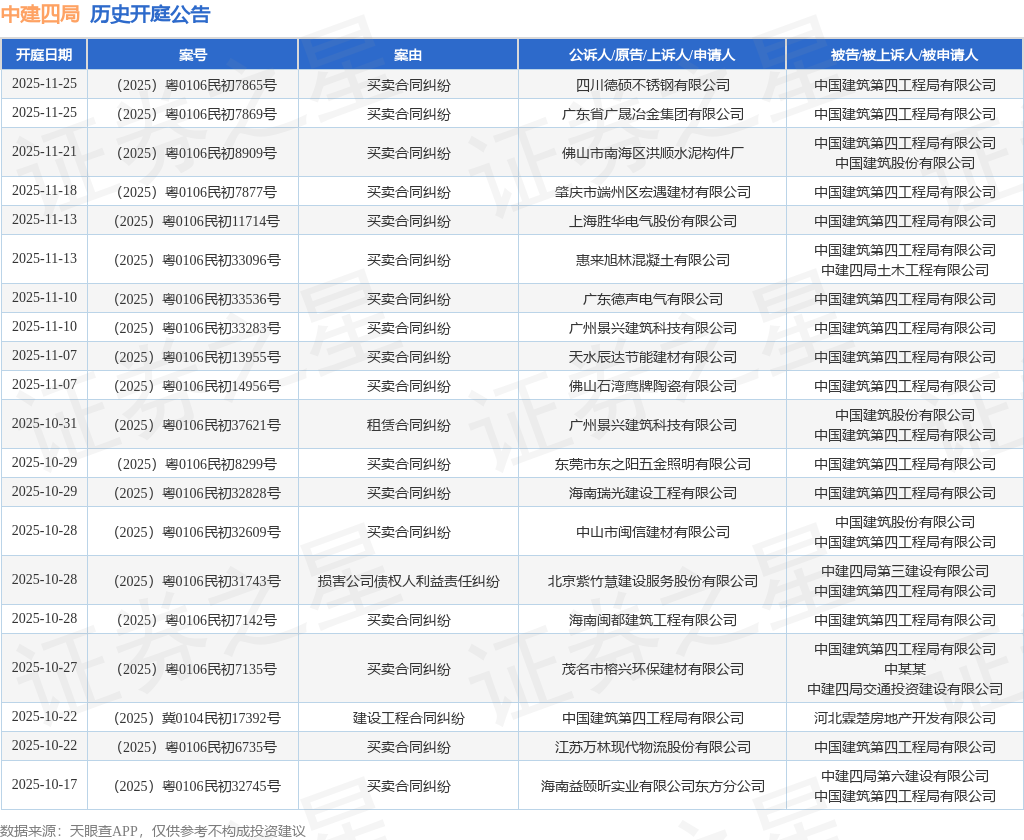
Task: Click plaintiff 佛山市南海区洪顺水泥构件厂
Action: [x=653, y=153]
